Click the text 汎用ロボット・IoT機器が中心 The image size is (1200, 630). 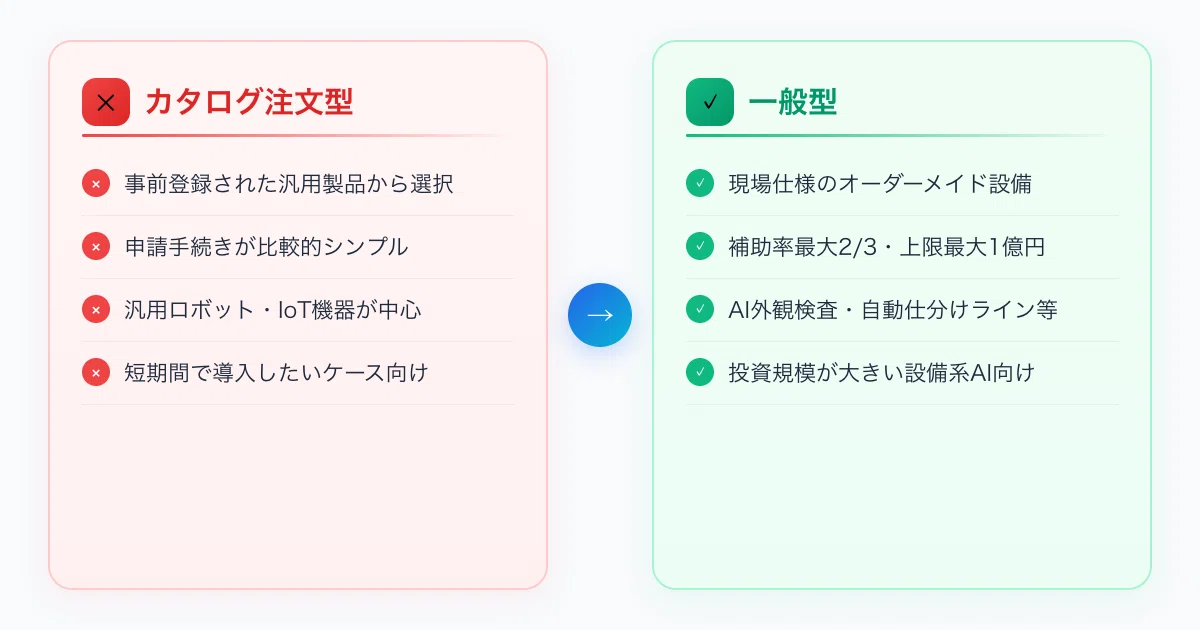point(273,310)
